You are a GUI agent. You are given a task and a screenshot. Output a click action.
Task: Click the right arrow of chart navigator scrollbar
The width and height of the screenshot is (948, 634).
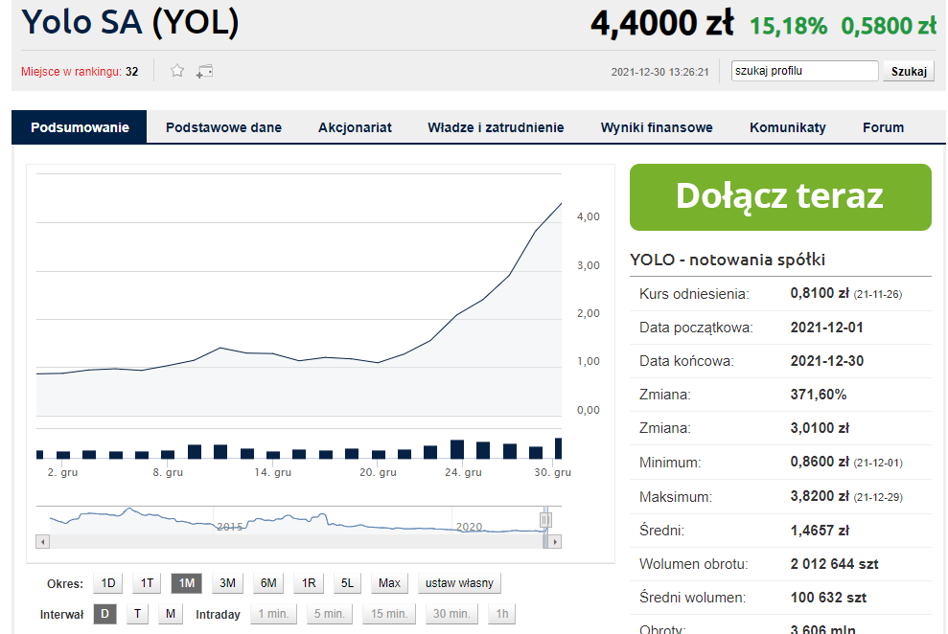(555, 542)
